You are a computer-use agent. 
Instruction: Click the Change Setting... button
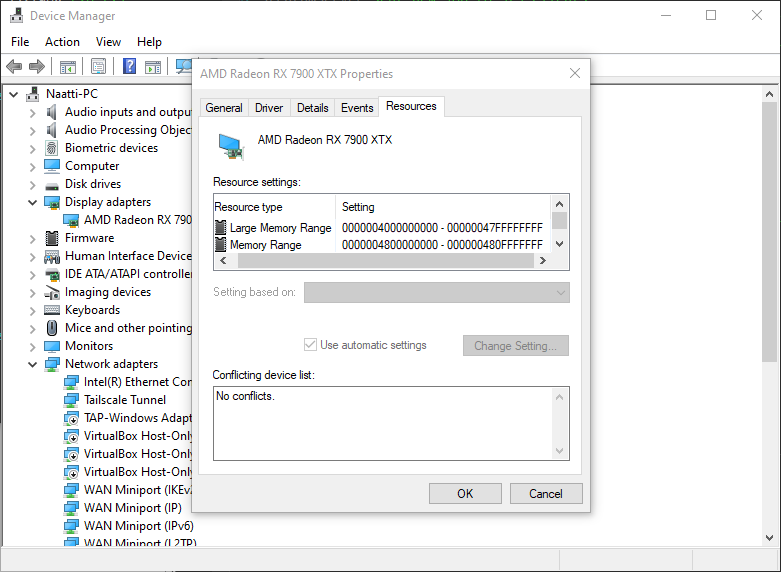click(516, 345)
